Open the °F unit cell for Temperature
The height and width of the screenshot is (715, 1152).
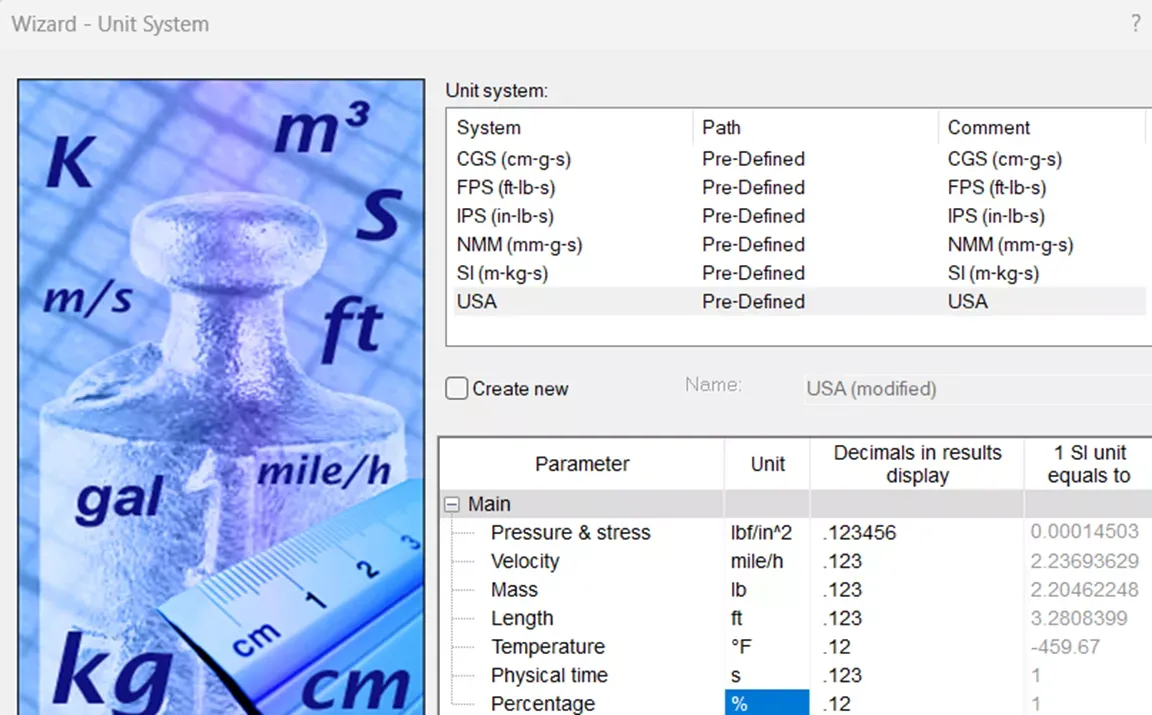pos(767,647)
